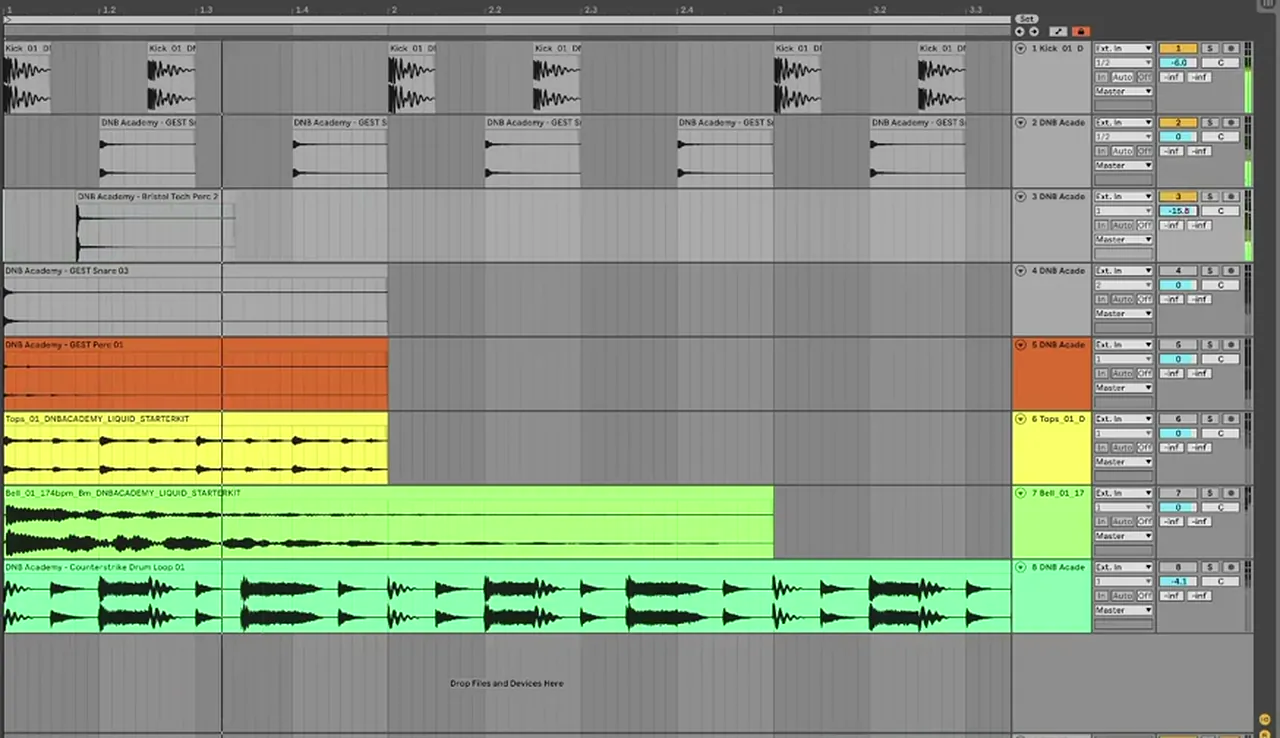Select the GEST Snare 03 clip
This screenshot has height=738, width=1280.
click(x=196, y=300)
